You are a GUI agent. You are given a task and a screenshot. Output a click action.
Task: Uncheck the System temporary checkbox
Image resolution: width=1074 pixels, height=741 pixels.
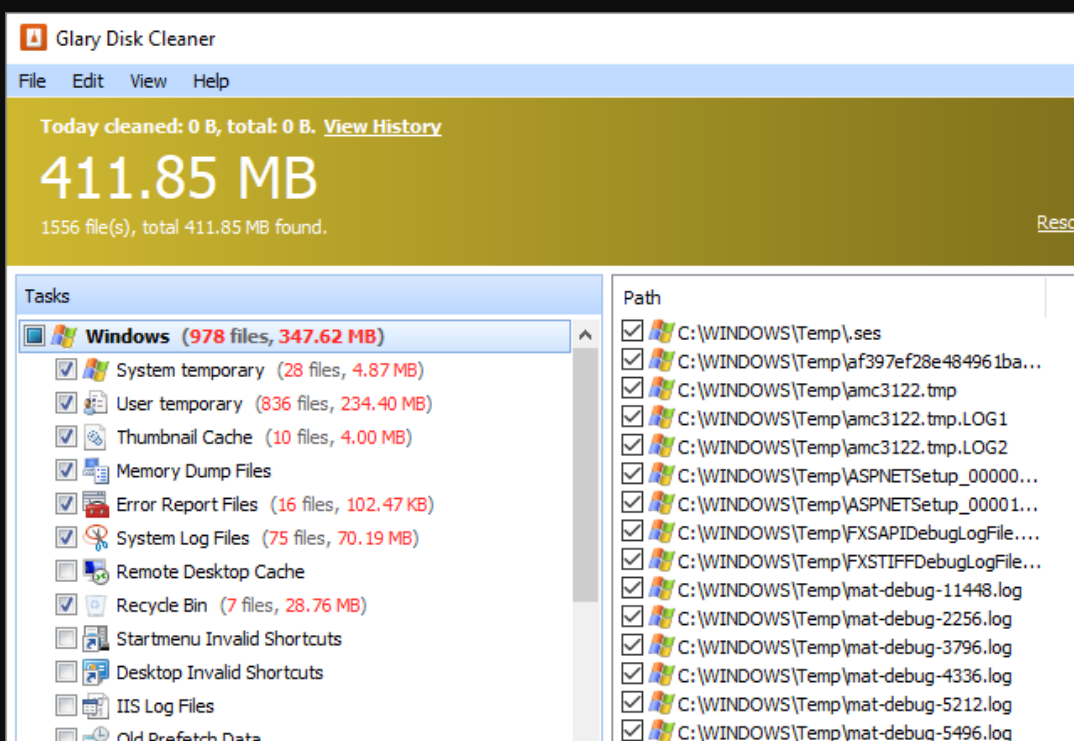(65, 369)
